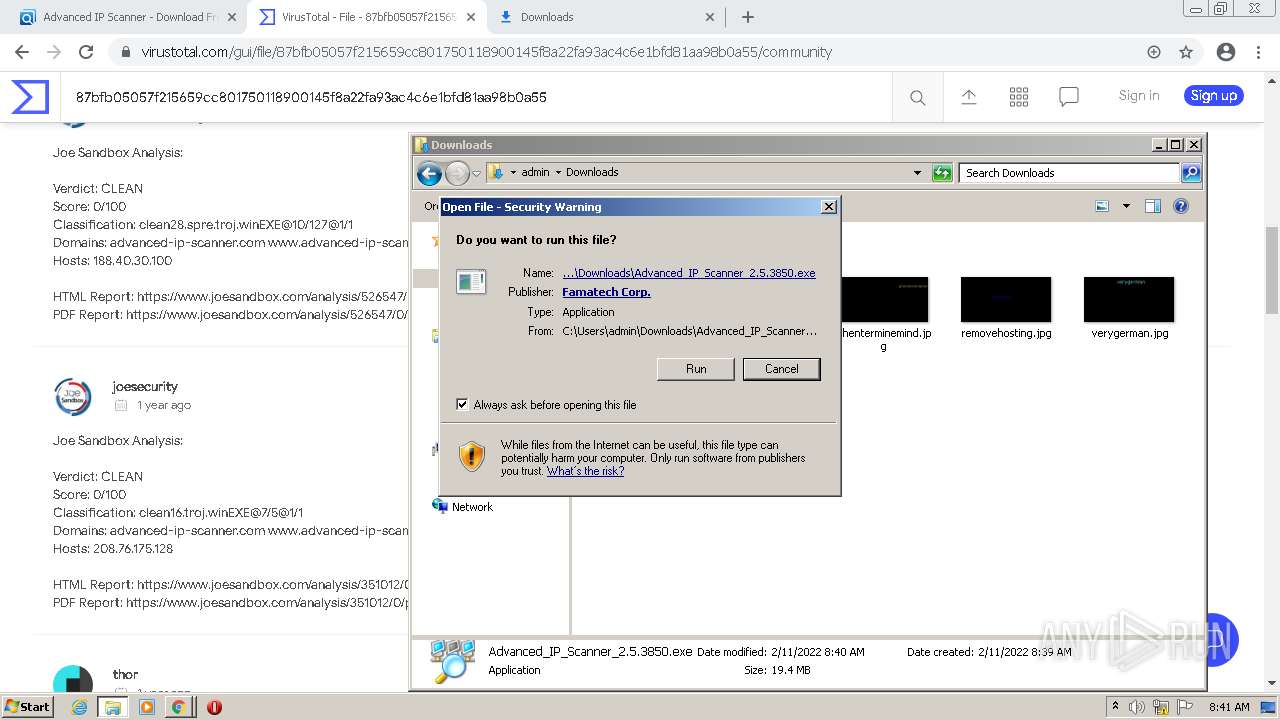Viewport: 1280px width, 720px height.
Task: Click the system tray volume icon
Action: [1137, 707]
